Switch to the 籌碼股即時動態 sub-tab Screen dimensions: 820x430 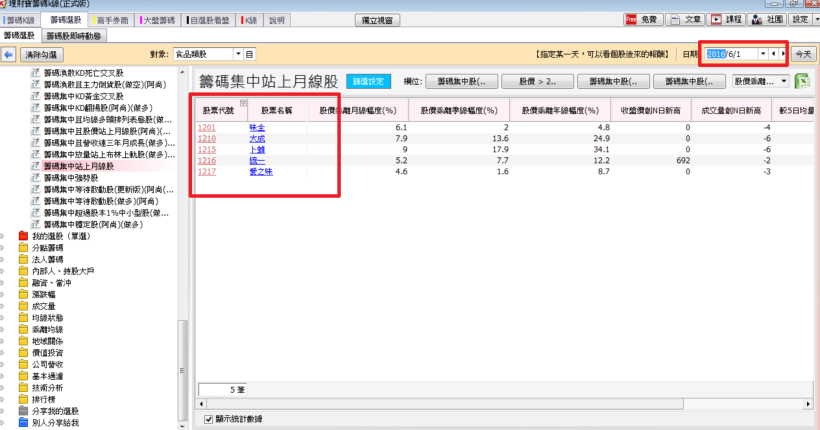click(74, 36)
